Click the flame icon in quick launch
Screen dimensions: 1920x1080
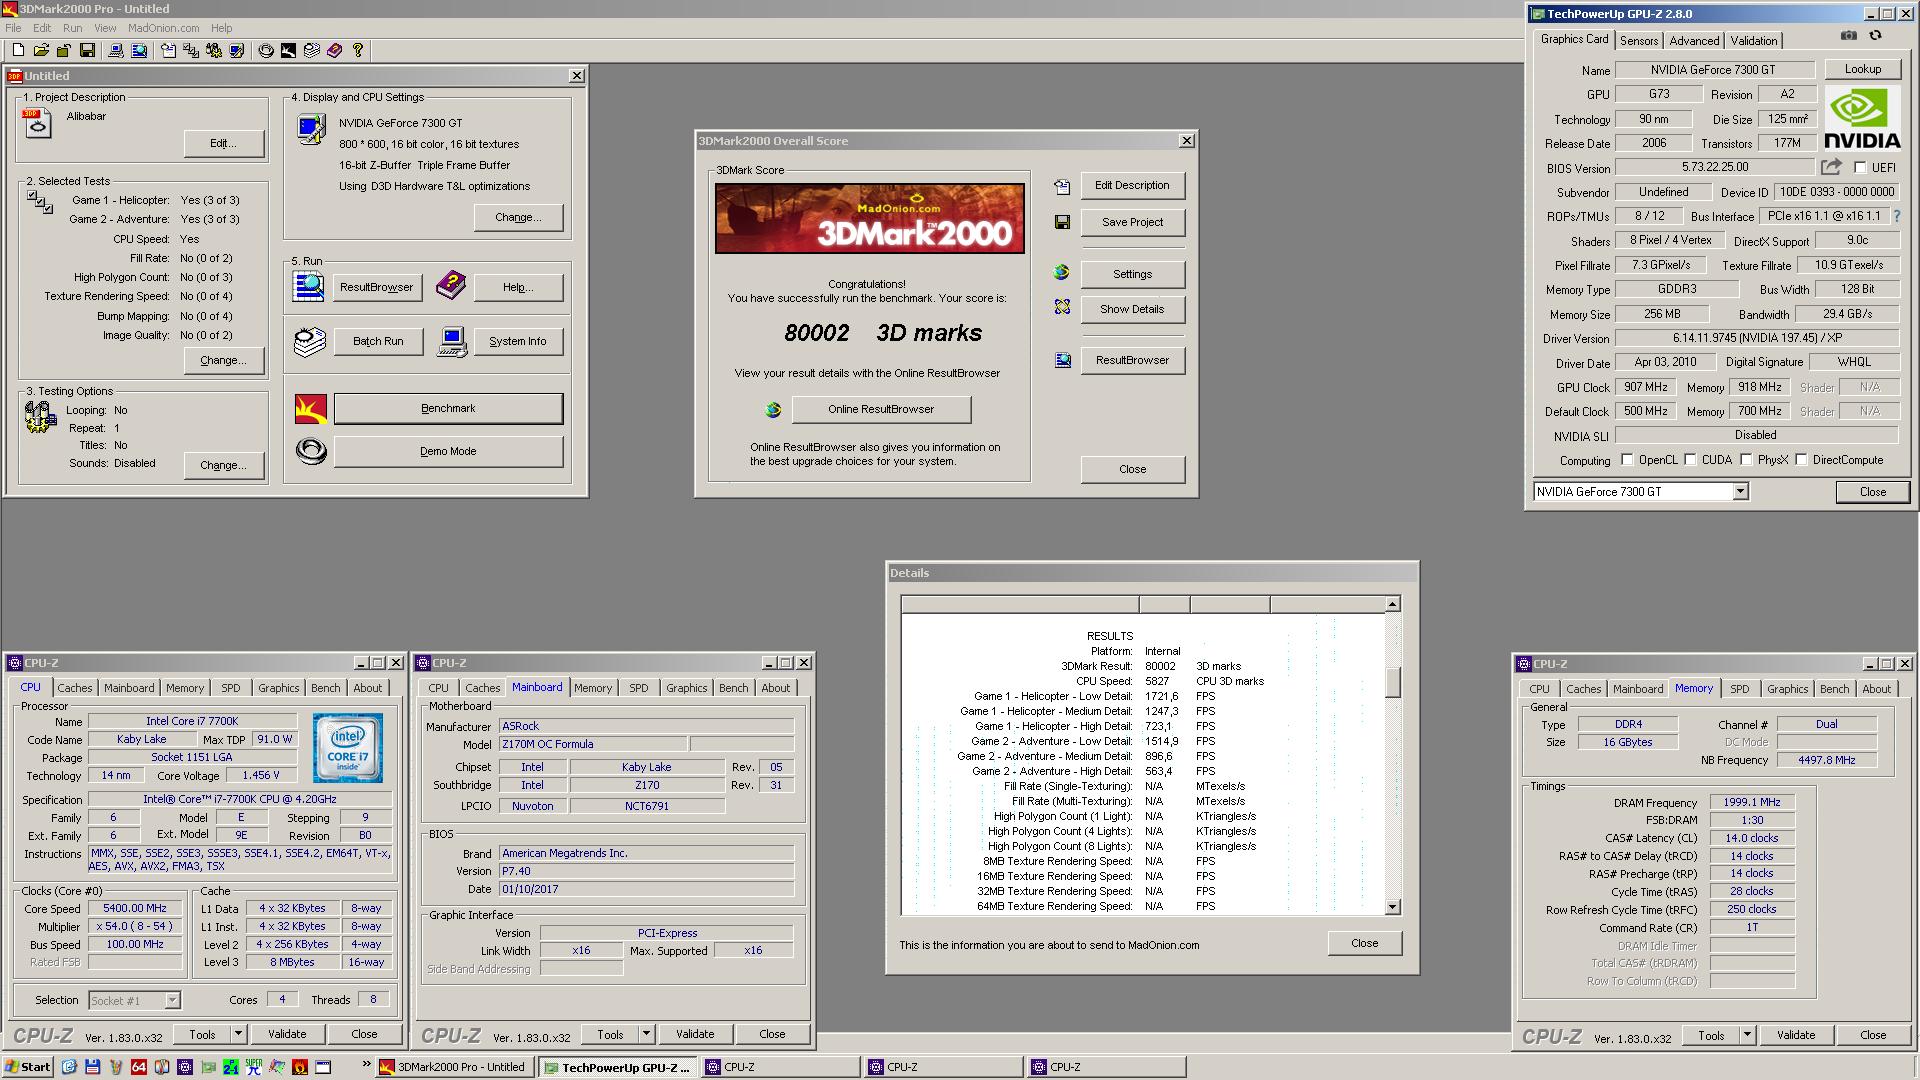click(x=300, y=1067)
